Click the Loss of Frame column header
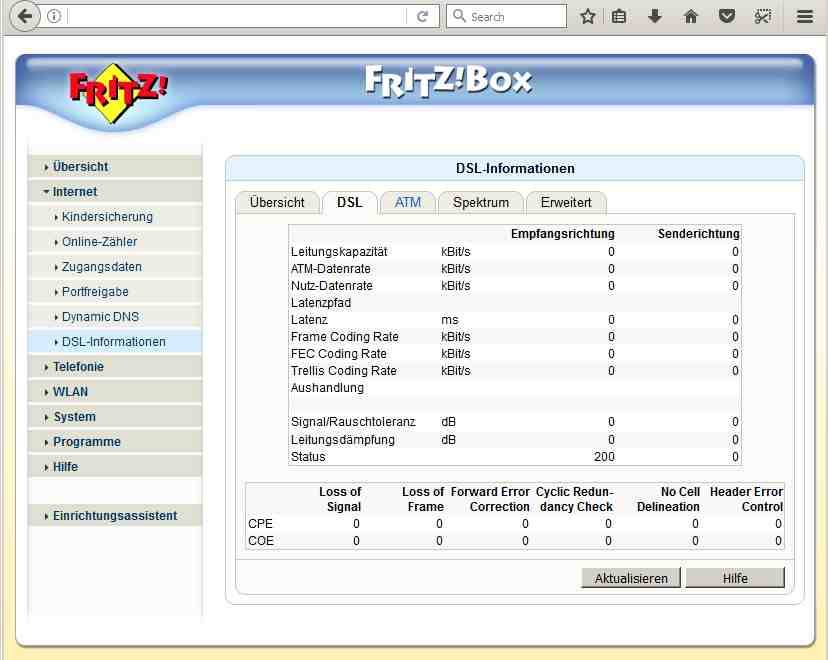 click(423, 499)
